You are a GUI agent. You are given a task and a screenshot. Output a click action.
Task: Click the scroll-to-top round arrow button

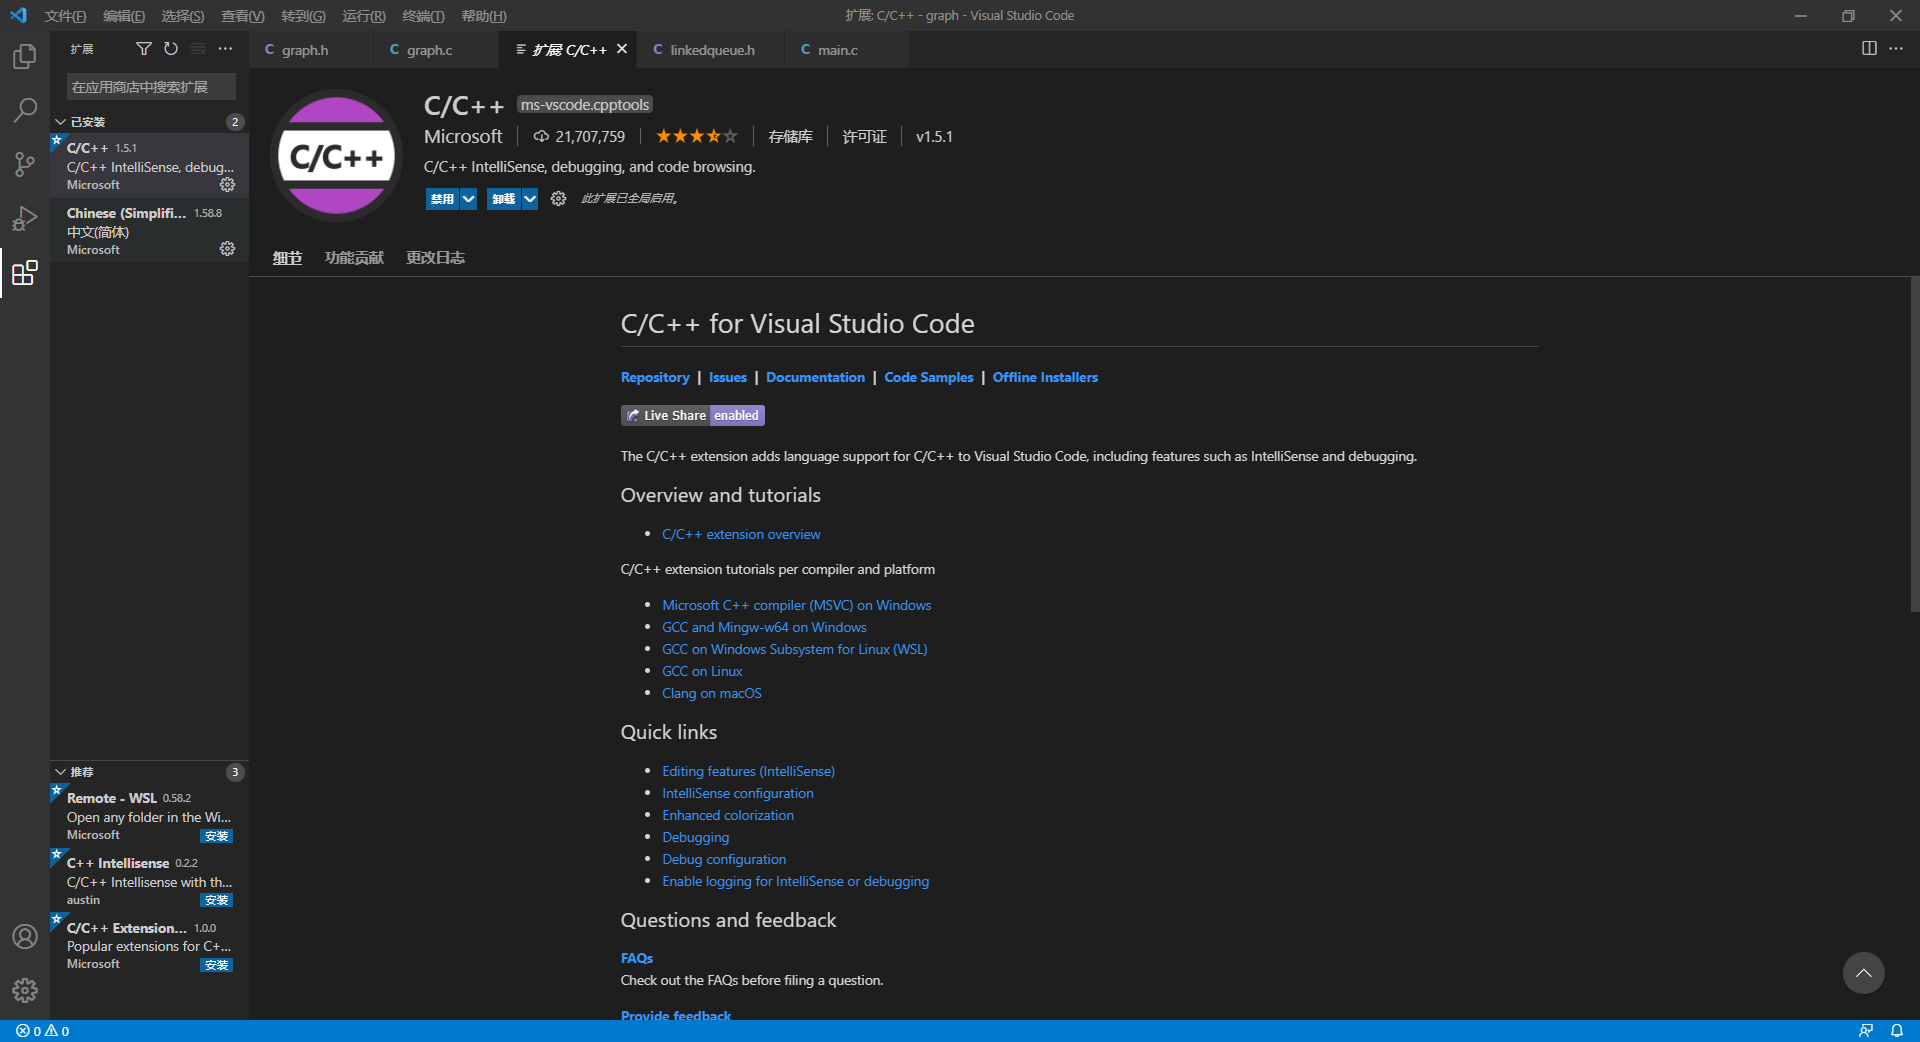tap(1864, 973)
